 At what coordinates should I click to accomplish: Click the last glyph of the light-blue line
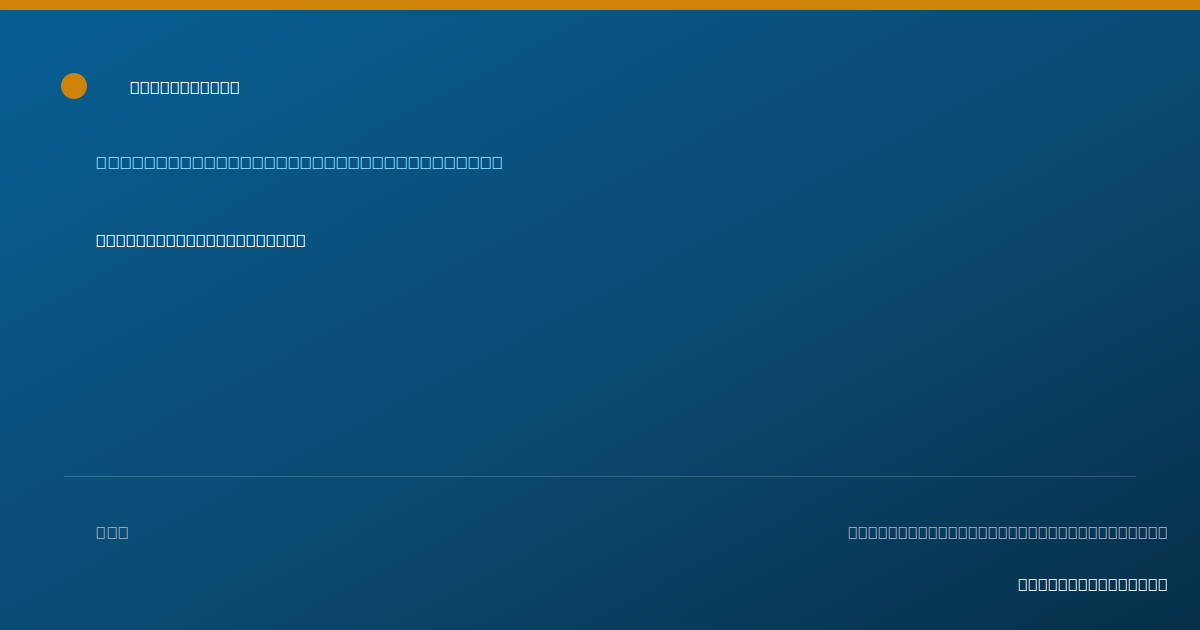tap(497, 162)
